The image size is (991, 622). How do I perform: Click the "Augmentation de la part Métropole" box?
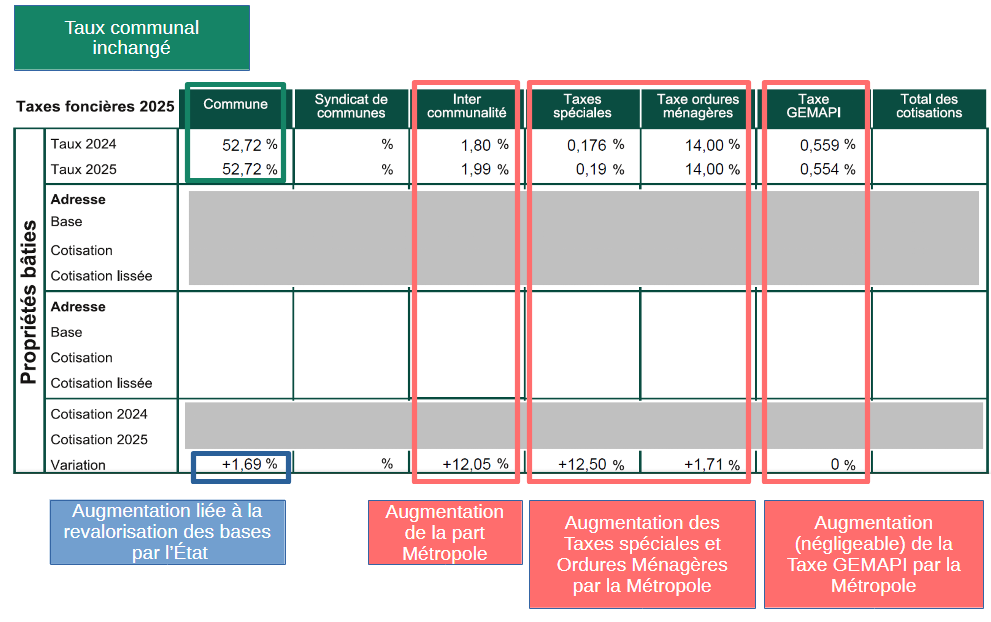coord(445,532)
